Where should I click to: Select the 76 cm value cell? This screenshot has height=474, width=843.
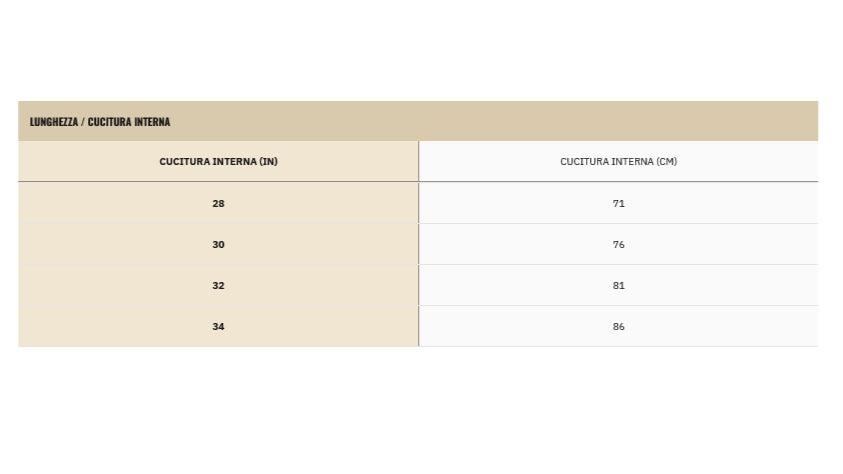pos(618,244)
